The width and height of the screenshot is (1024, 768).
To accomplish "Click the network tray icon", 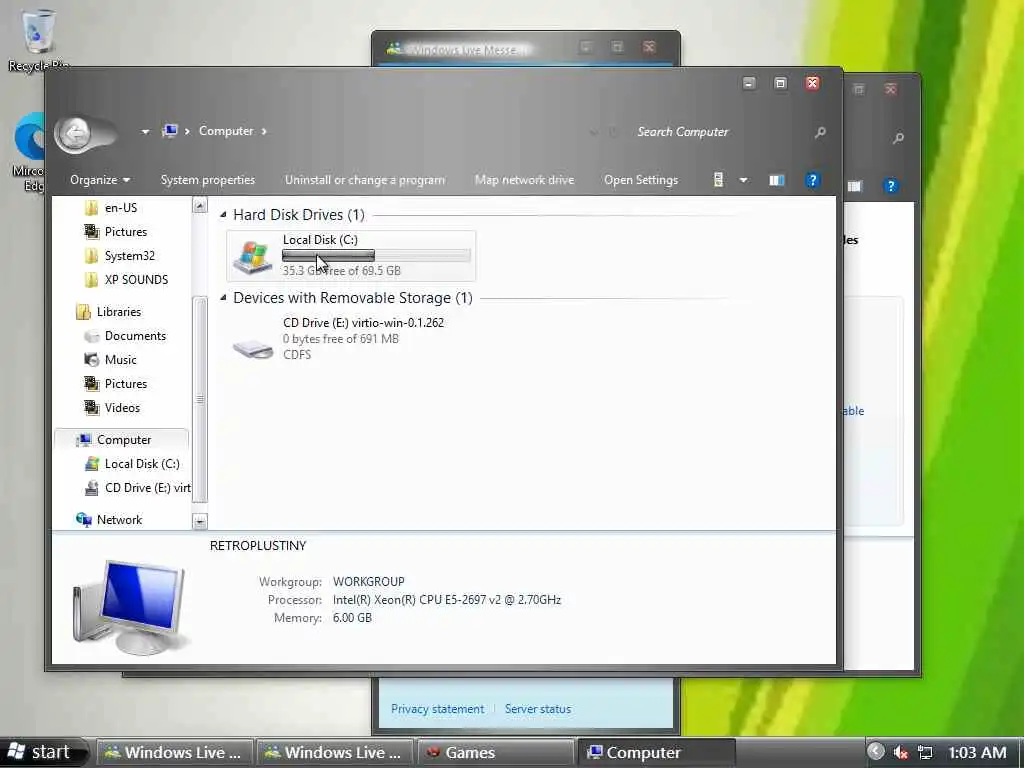I will (925, 752).
